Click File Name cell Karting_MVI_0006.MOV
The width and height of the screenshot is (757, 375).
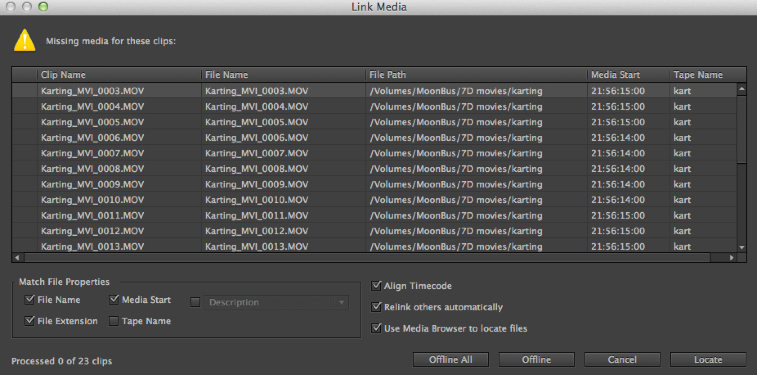(x=256, y=138)
